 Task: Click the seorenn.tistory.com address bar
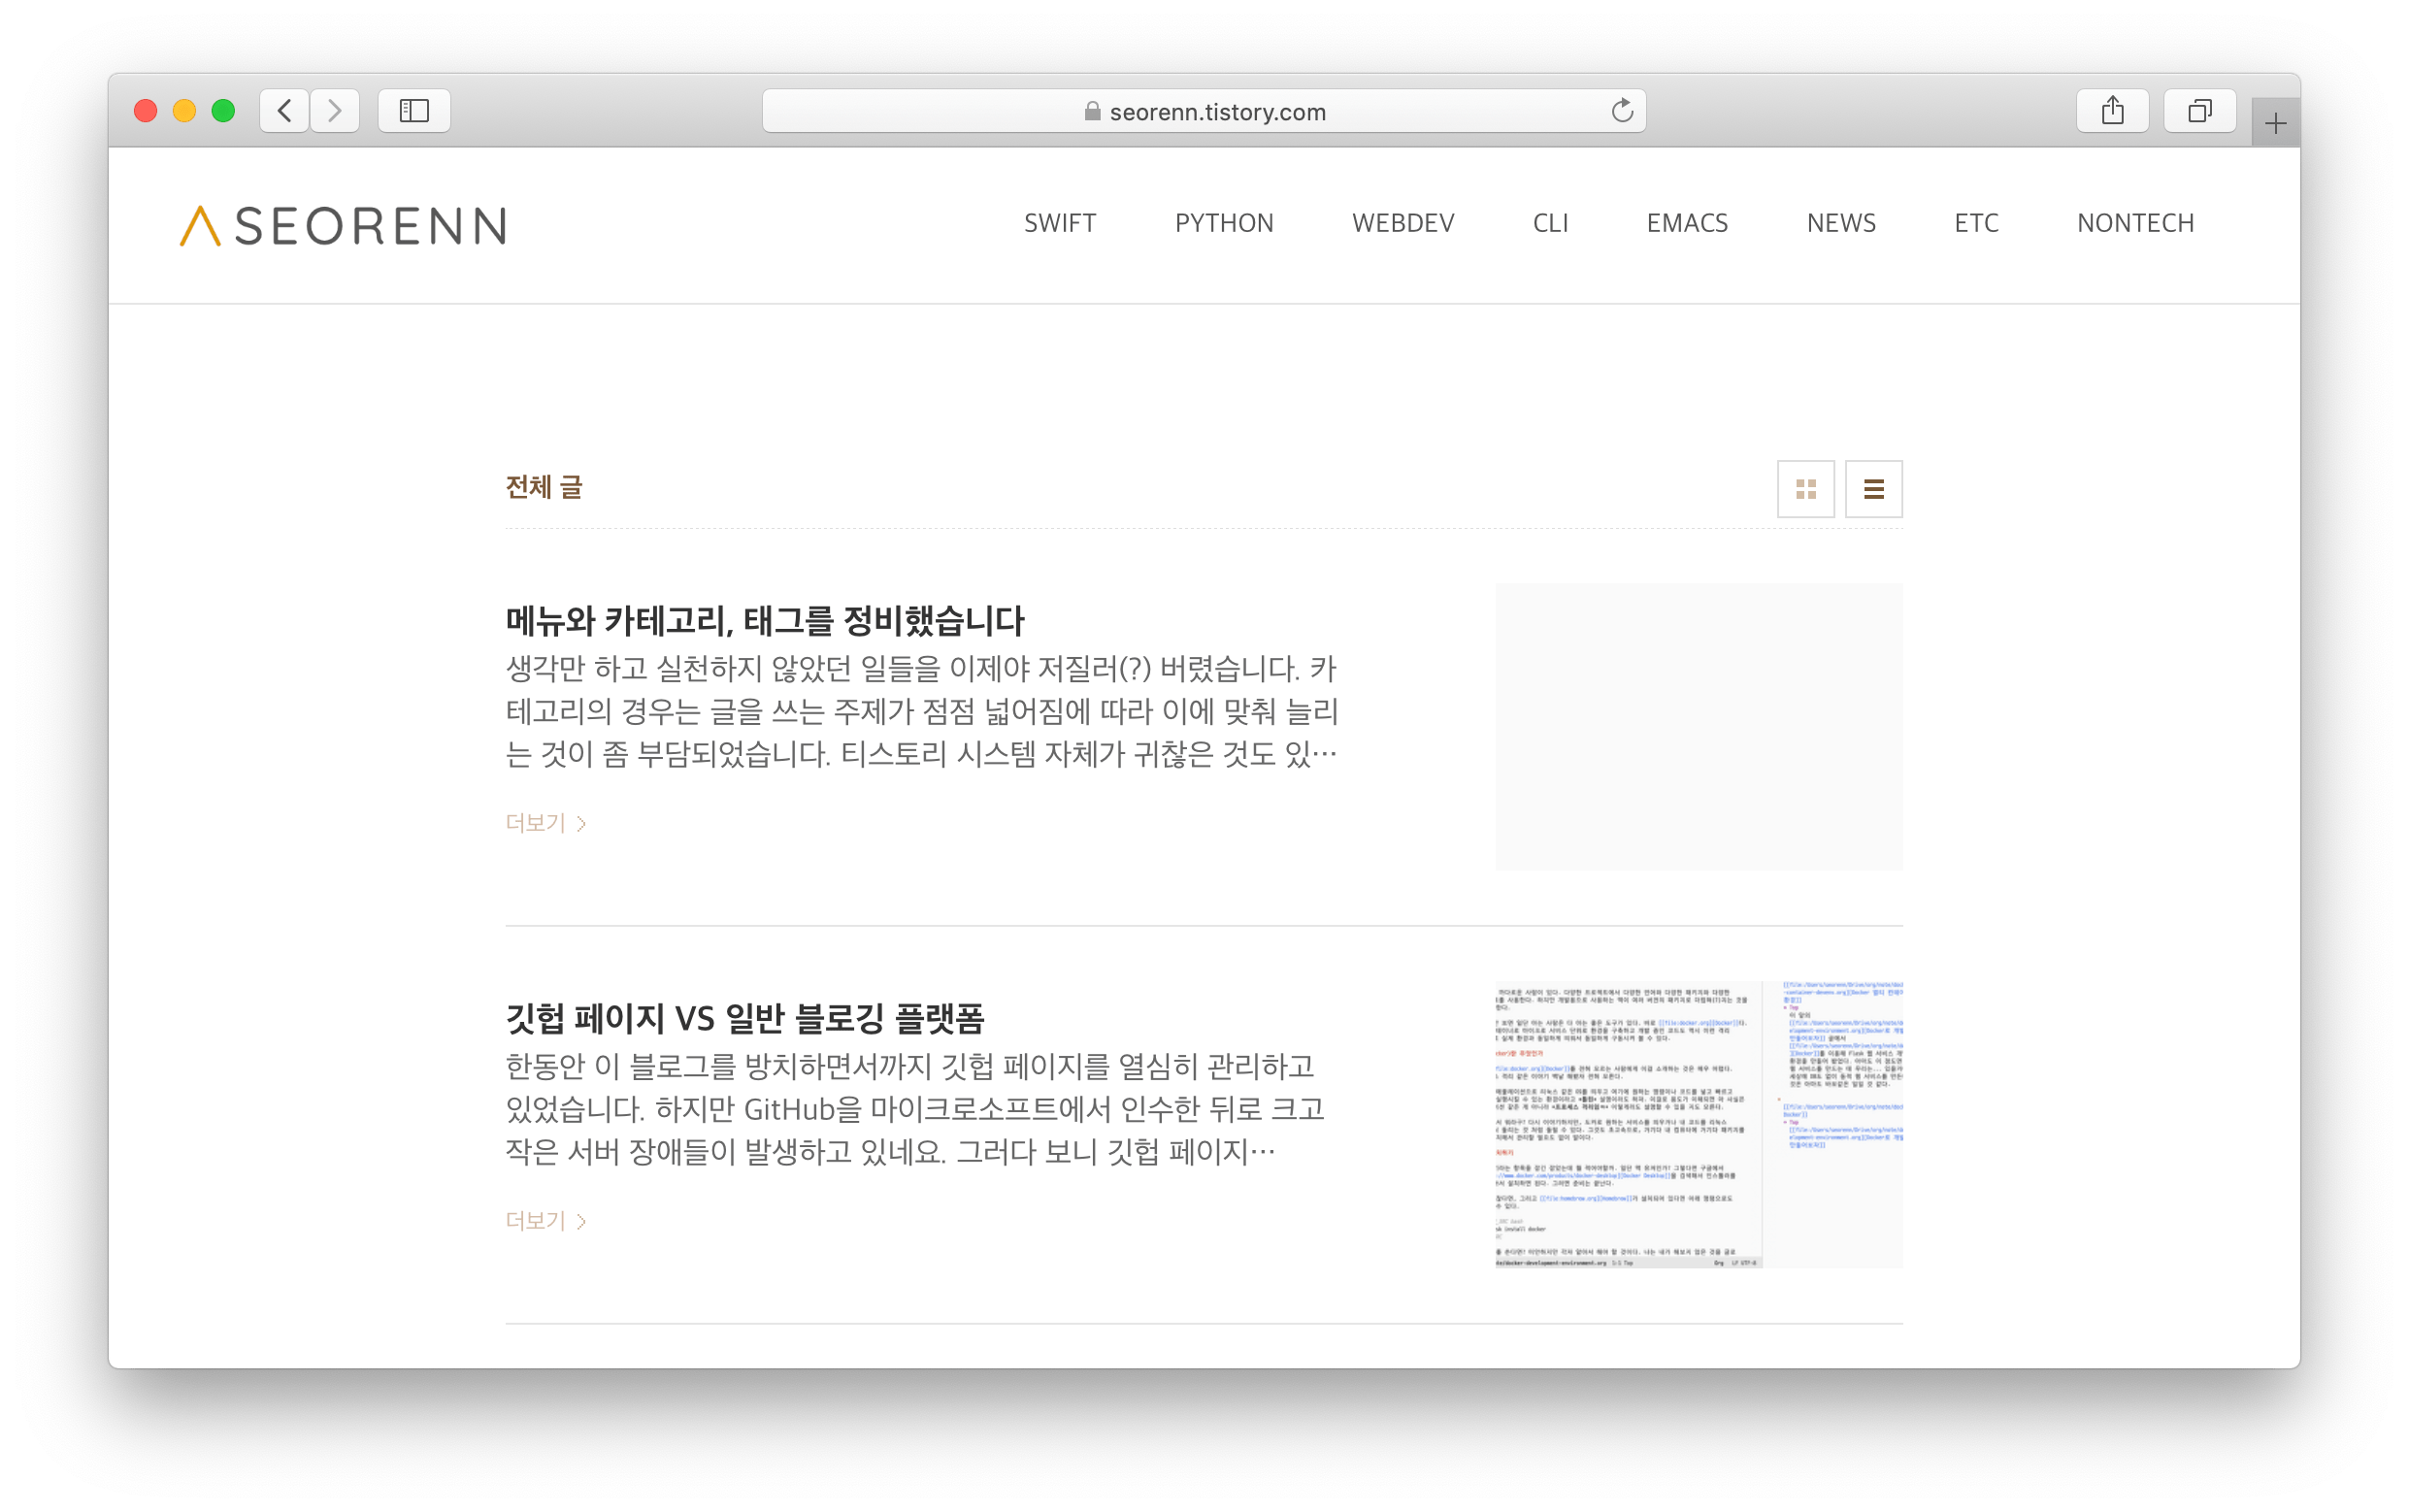[1204, 112]
